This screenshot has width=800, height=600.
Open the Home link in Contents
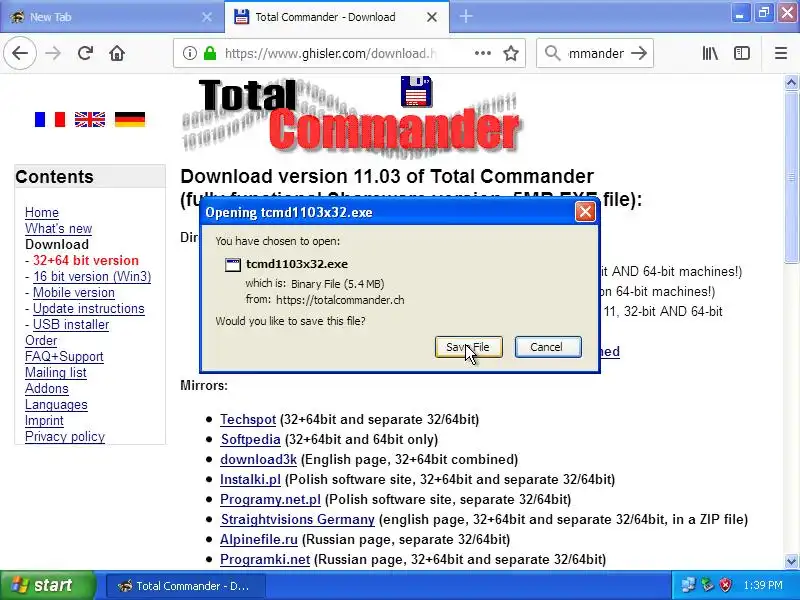pyautogui.click(x=42, y=212)
